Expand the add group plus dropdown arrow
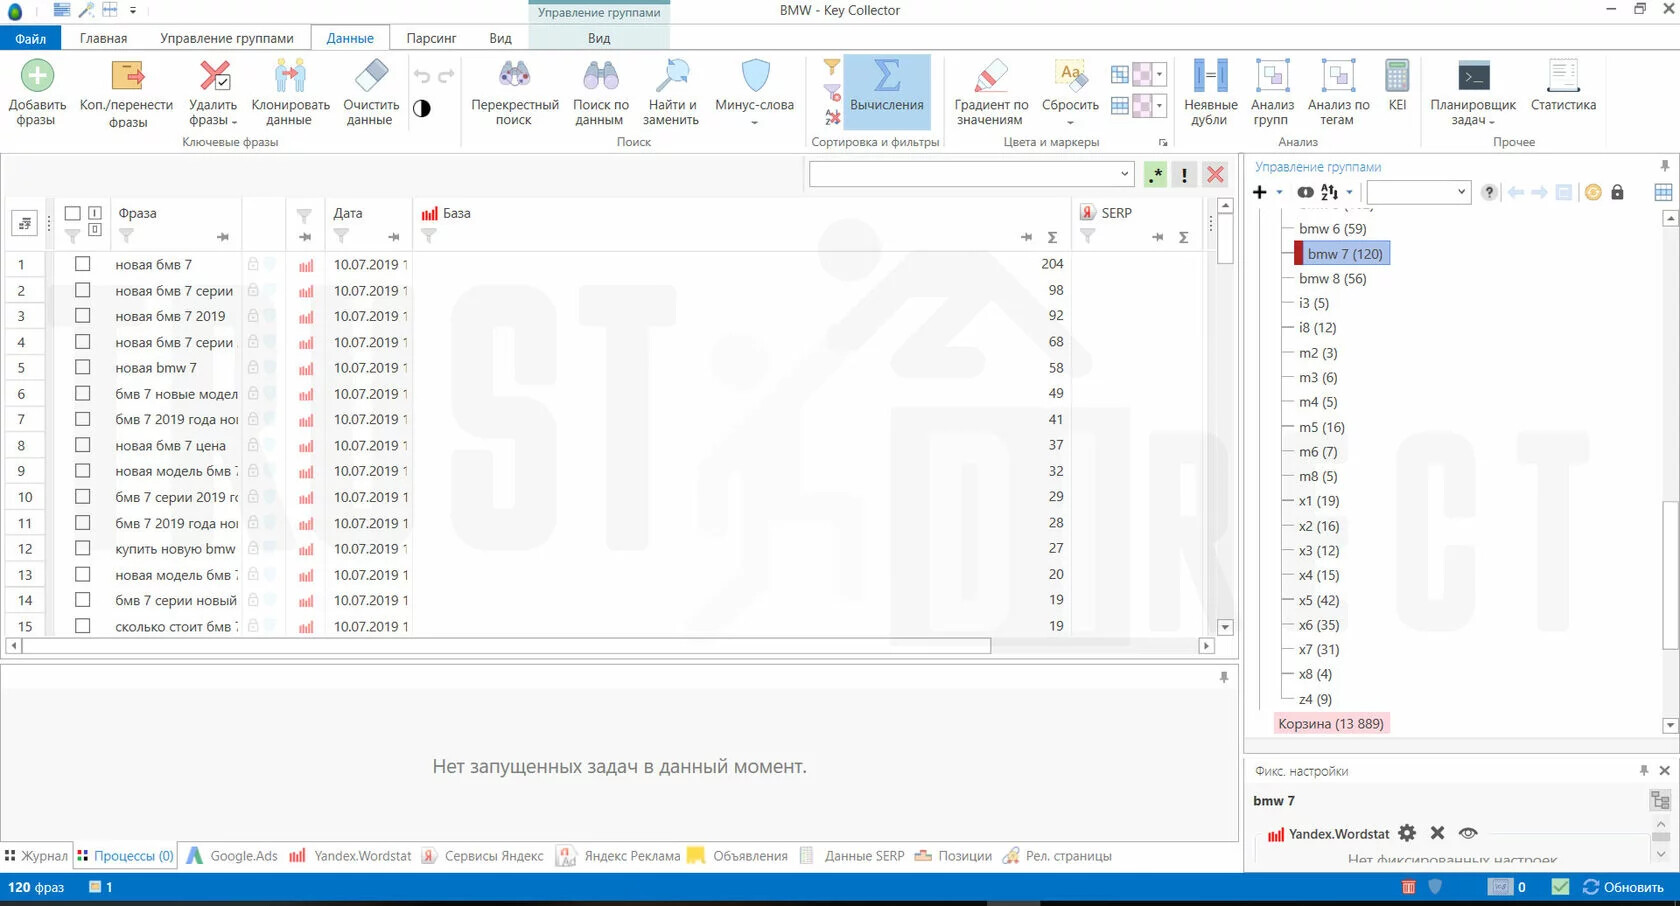This screenshot has height=906, width=1680. coord(1279,192)
